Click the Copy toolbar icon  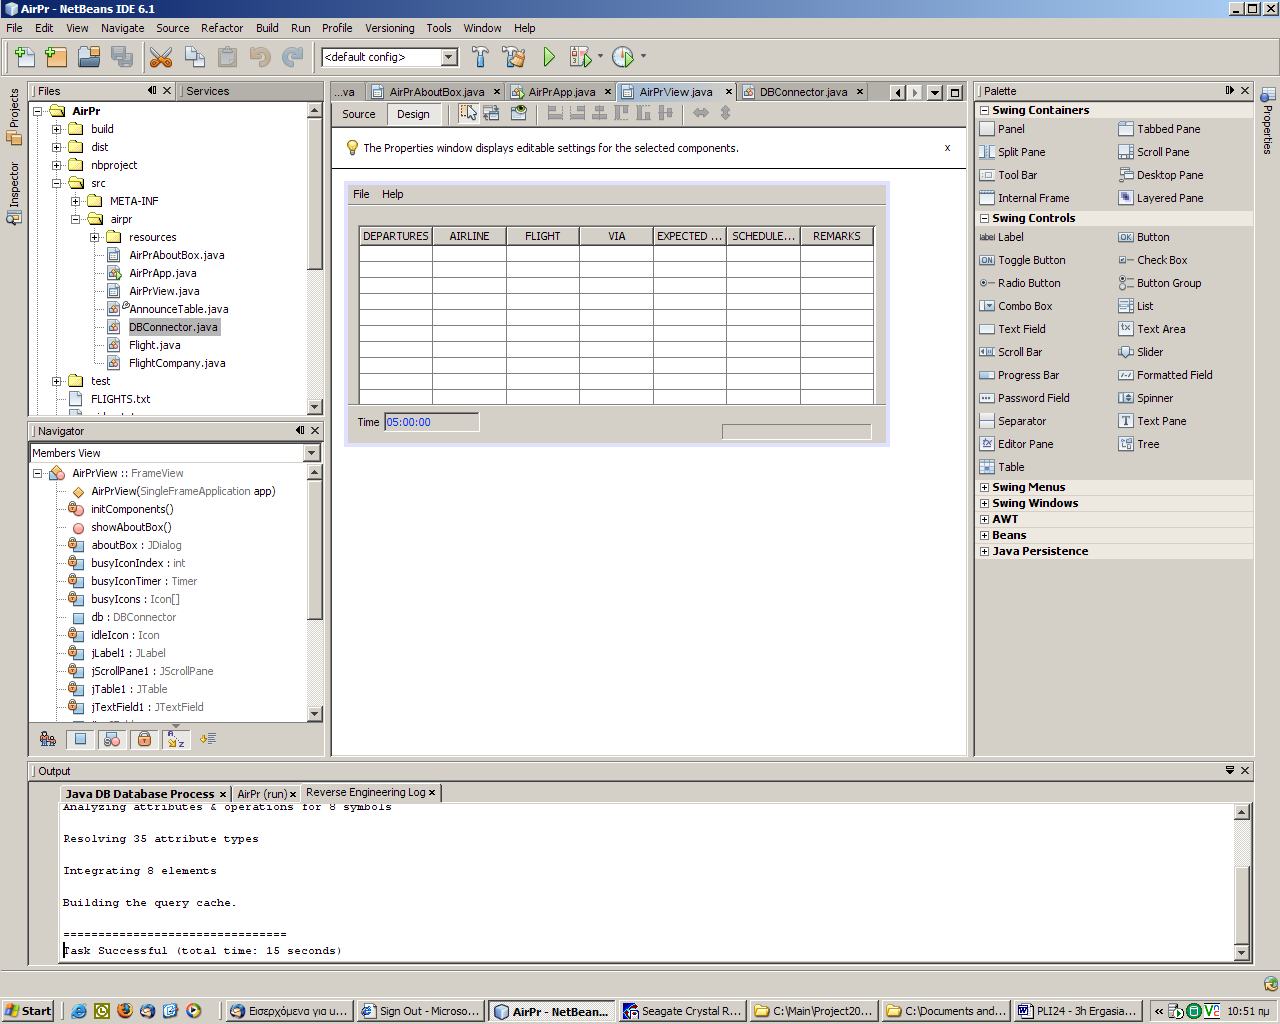click(195, 57)
